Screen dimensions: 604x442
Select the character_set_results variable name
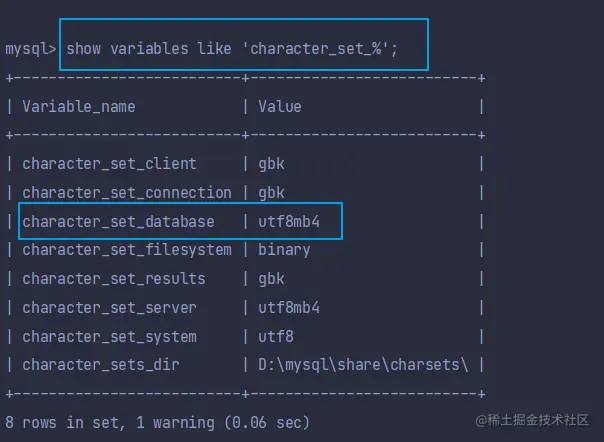pos(113,279)
